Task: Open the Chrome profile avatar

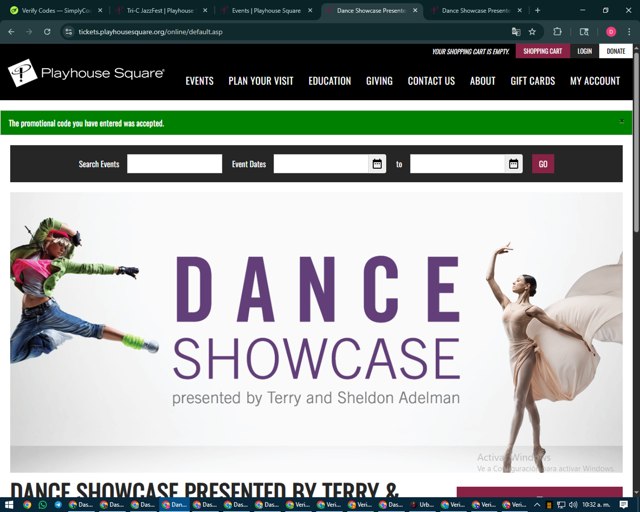Action: pyautogui.click(x=611, y=32)
